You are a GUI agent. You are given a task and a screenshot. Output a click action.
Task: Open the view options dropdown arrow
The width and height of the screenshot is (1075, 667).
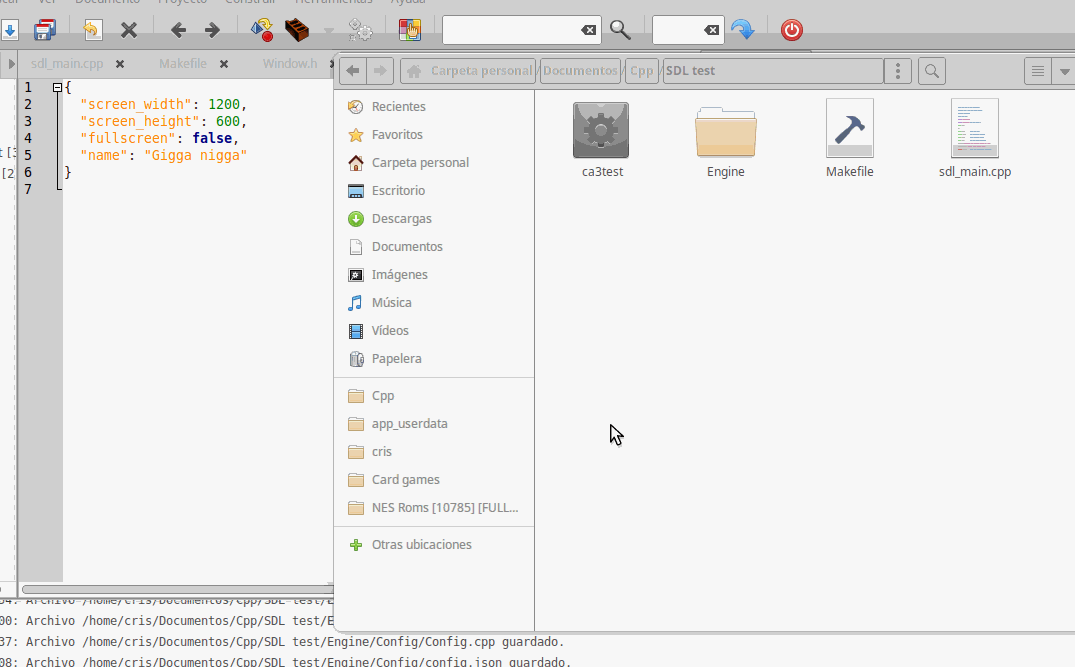[x=1064, y=71]
